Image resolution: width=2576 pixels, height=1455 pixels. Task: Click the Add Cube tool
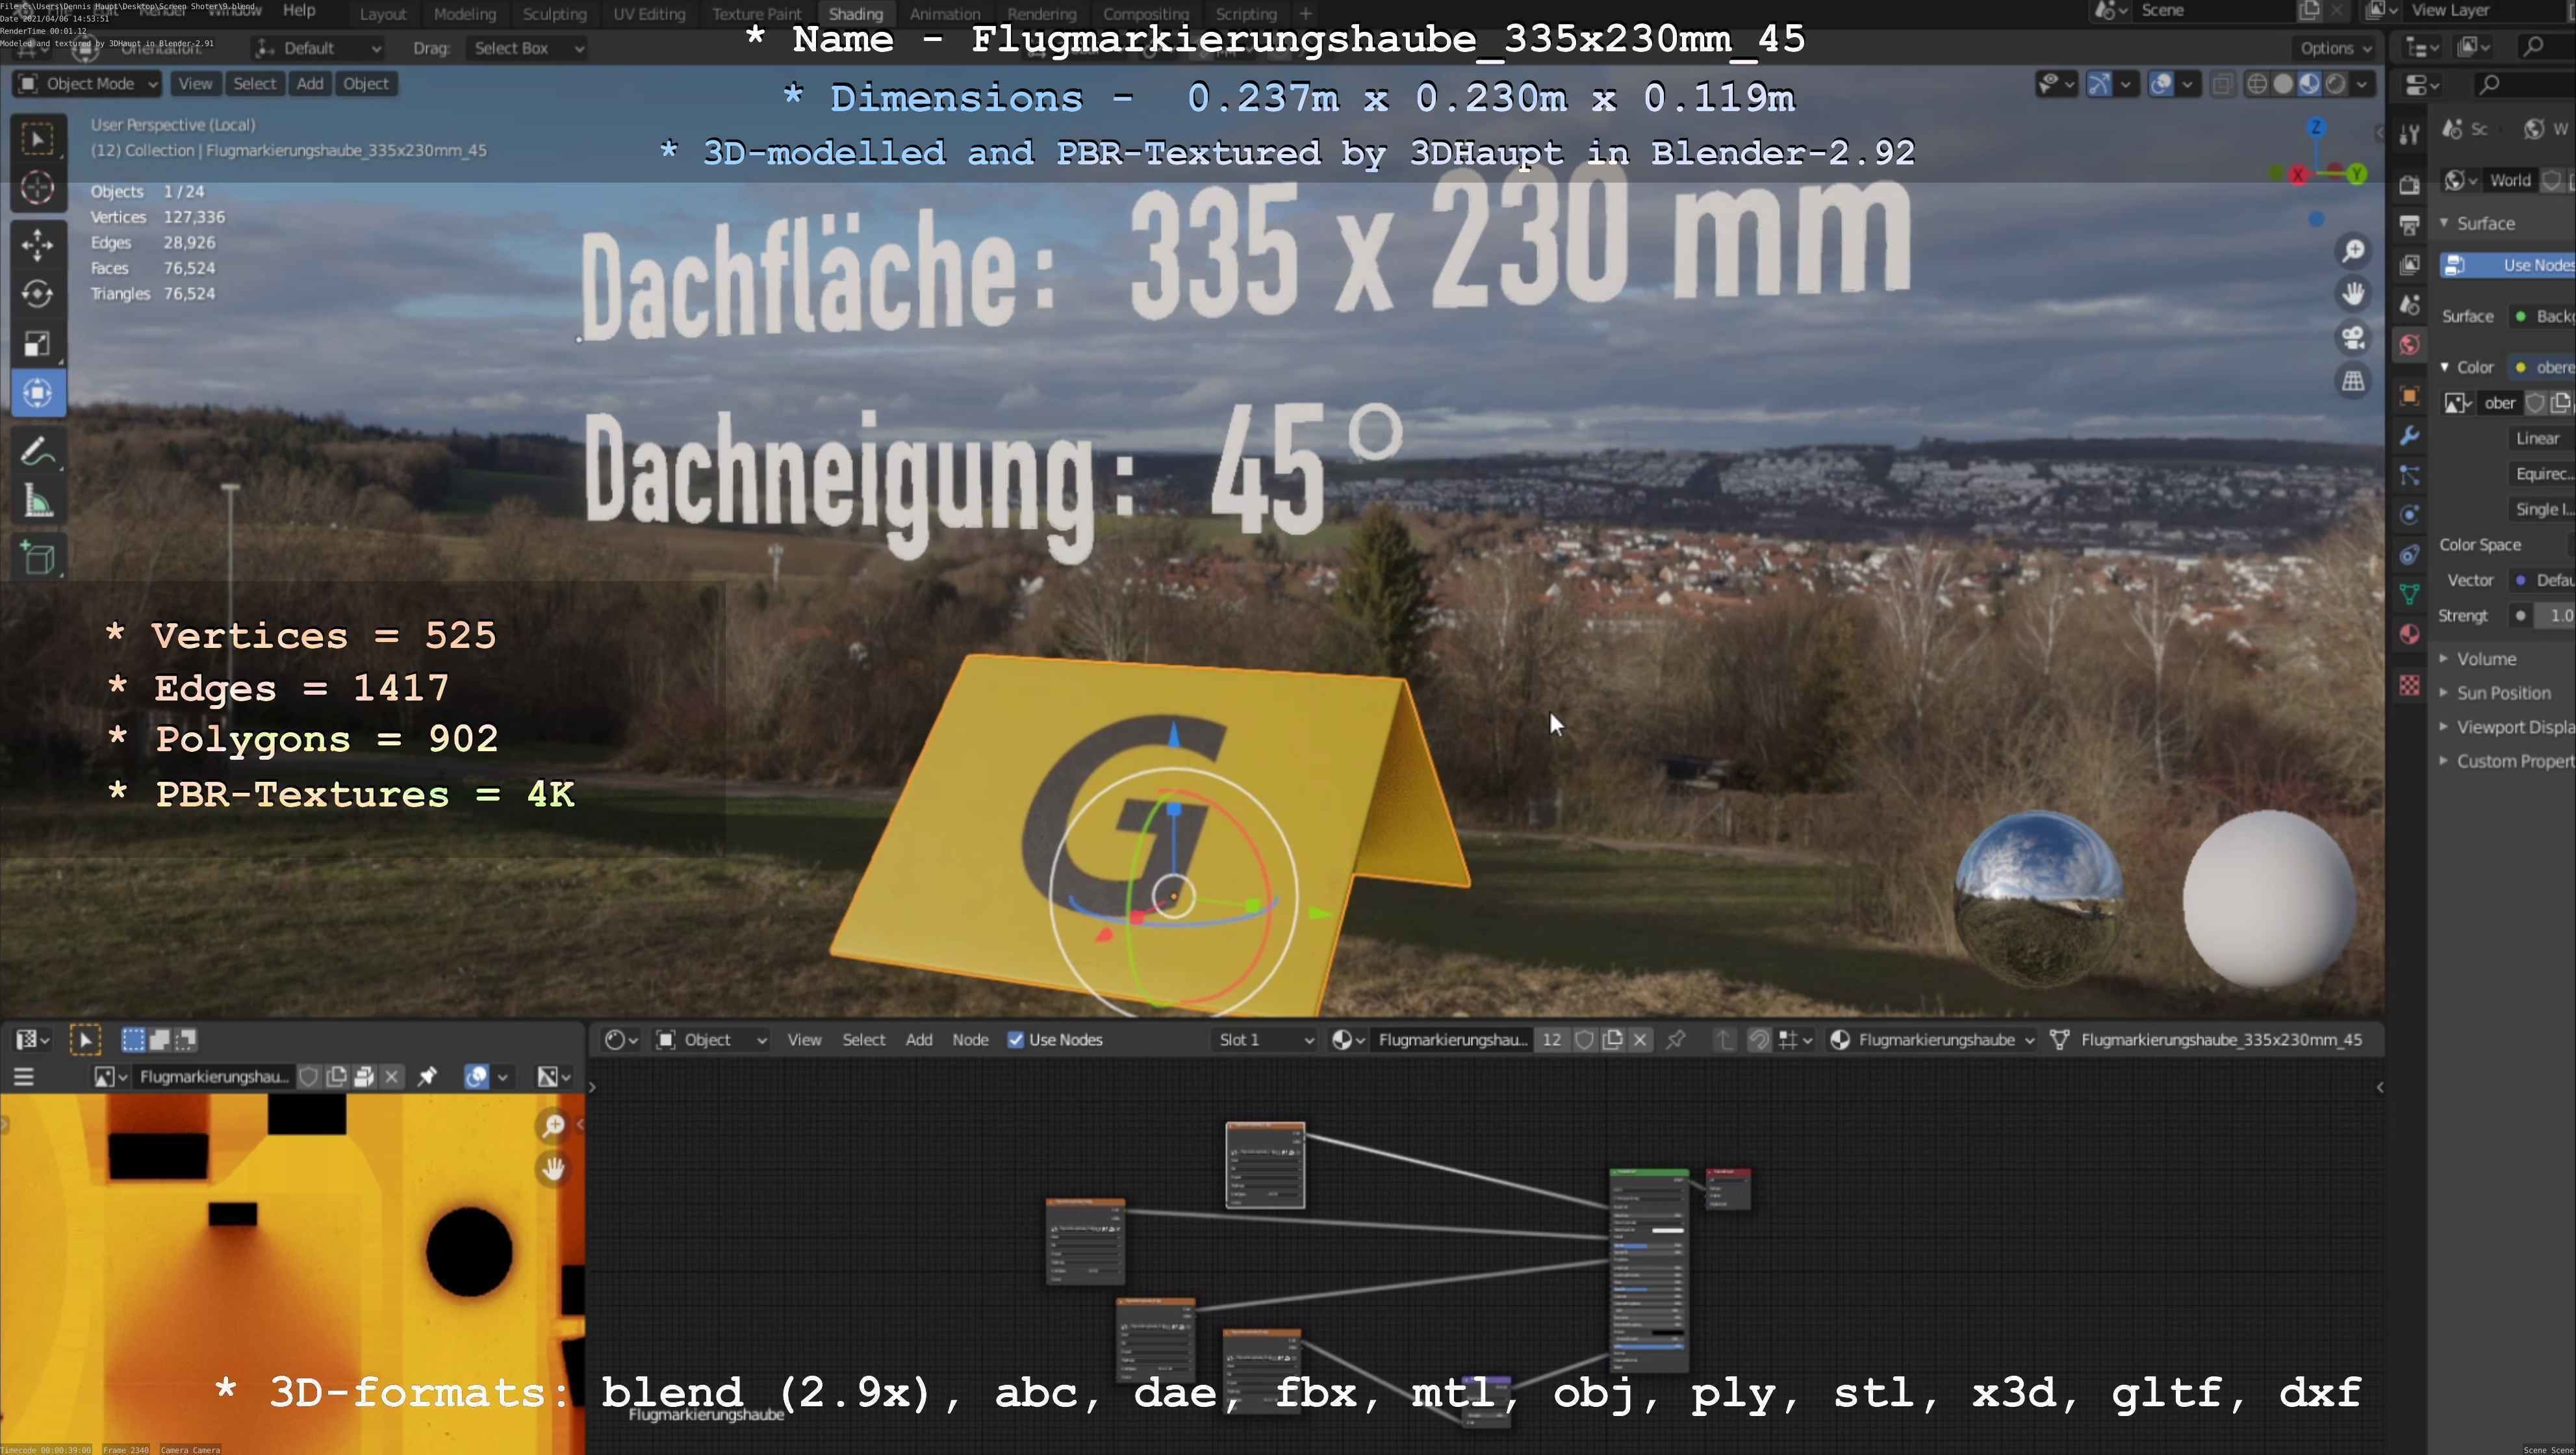point(37,557)
